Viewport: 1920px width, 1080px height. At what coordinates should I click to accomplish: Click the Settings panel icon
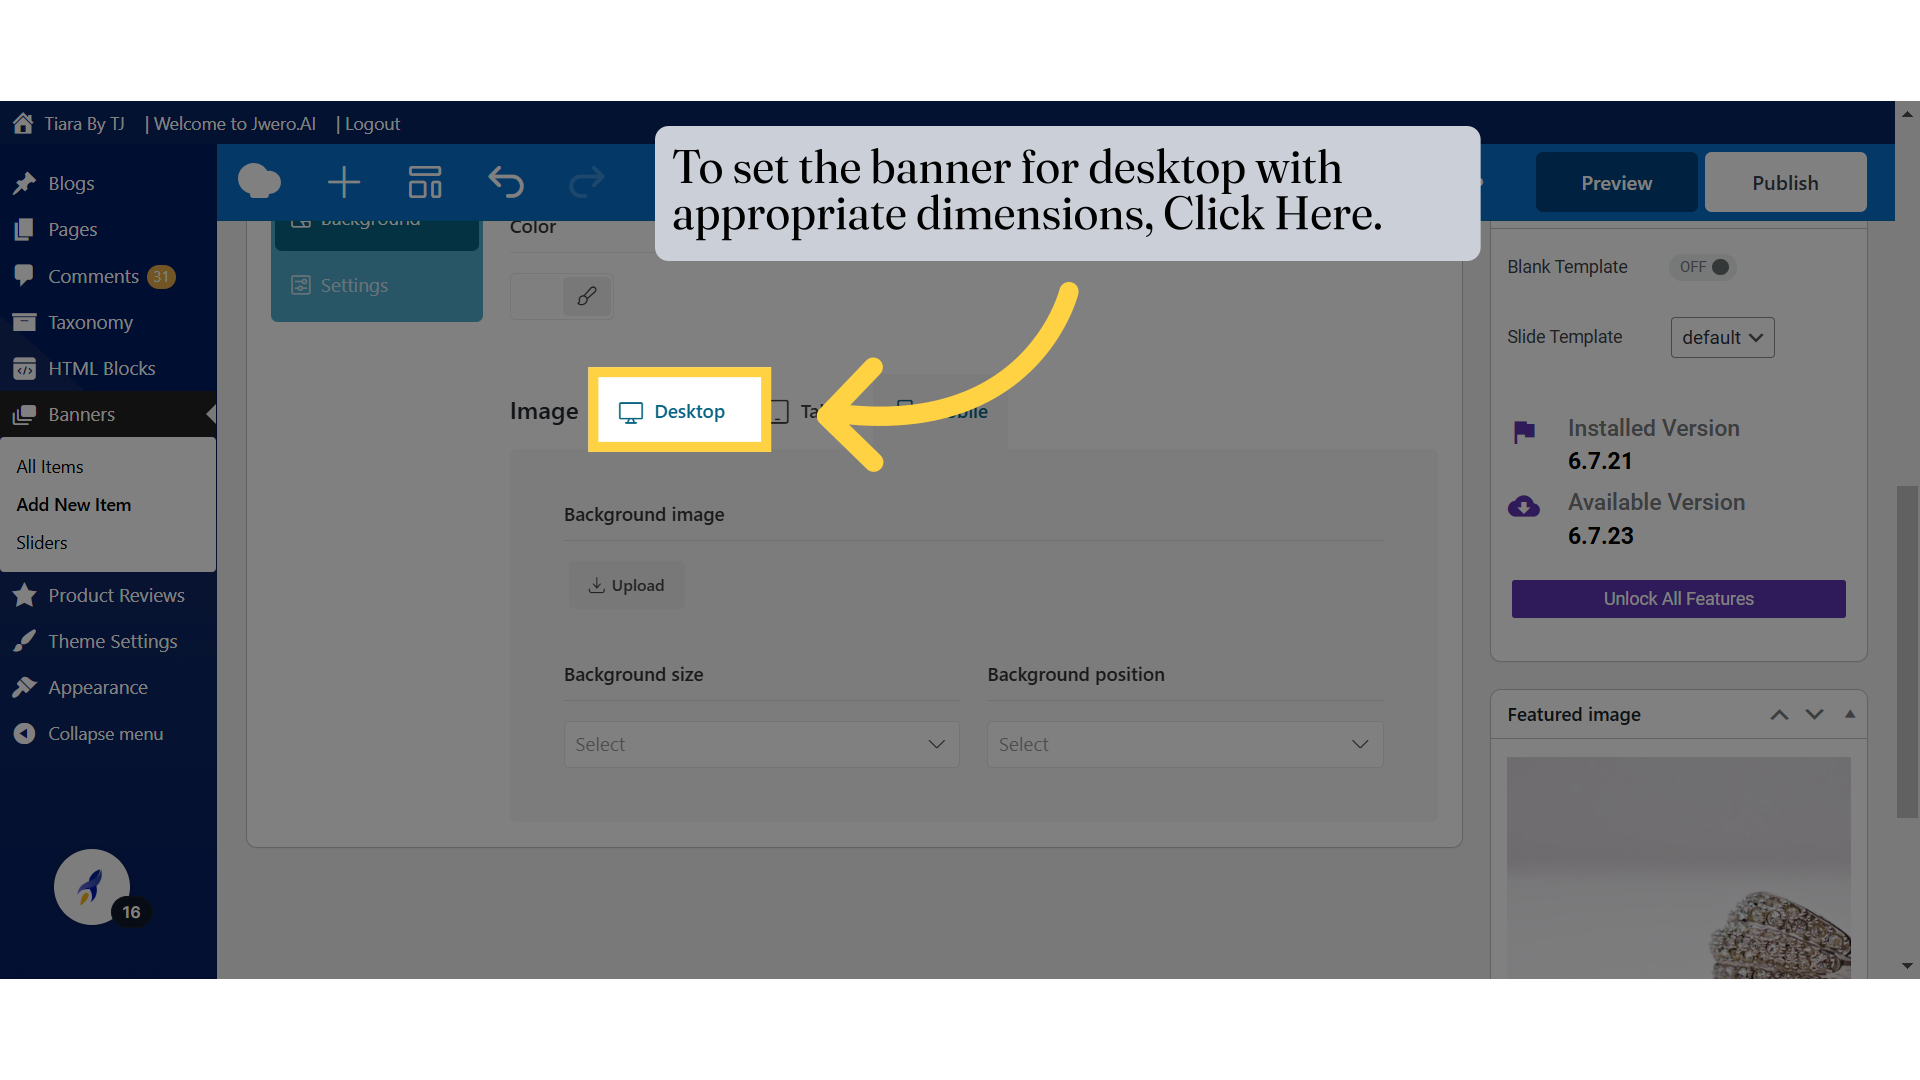click(x=302, y=285)
